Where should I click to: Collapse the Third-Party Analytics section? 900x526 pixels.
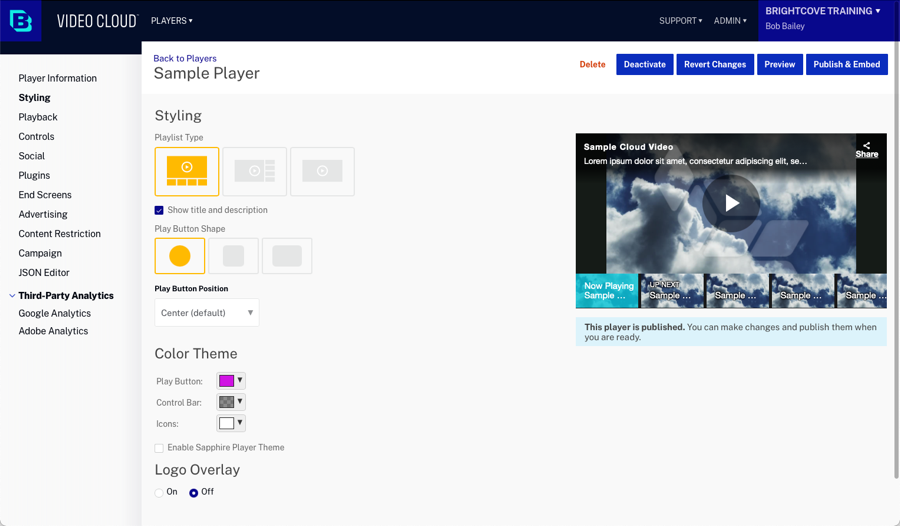coord(12,296)
